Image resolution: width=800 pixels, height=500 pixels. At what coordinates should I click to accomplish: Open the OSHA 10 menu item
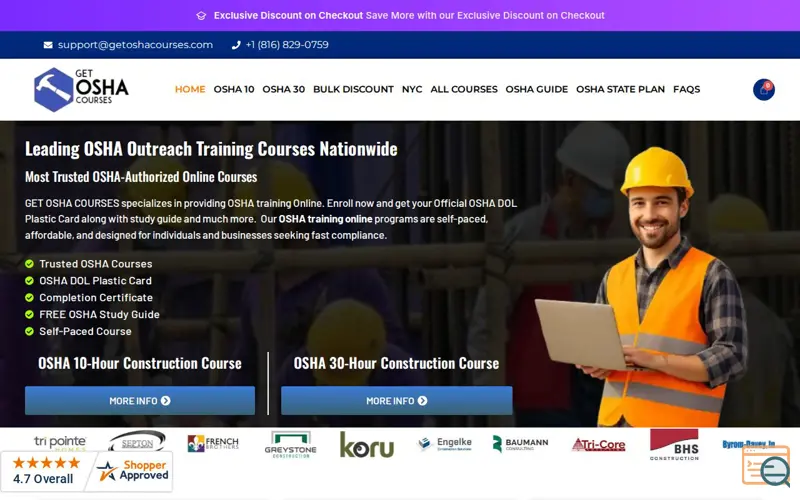pos(234,89)
